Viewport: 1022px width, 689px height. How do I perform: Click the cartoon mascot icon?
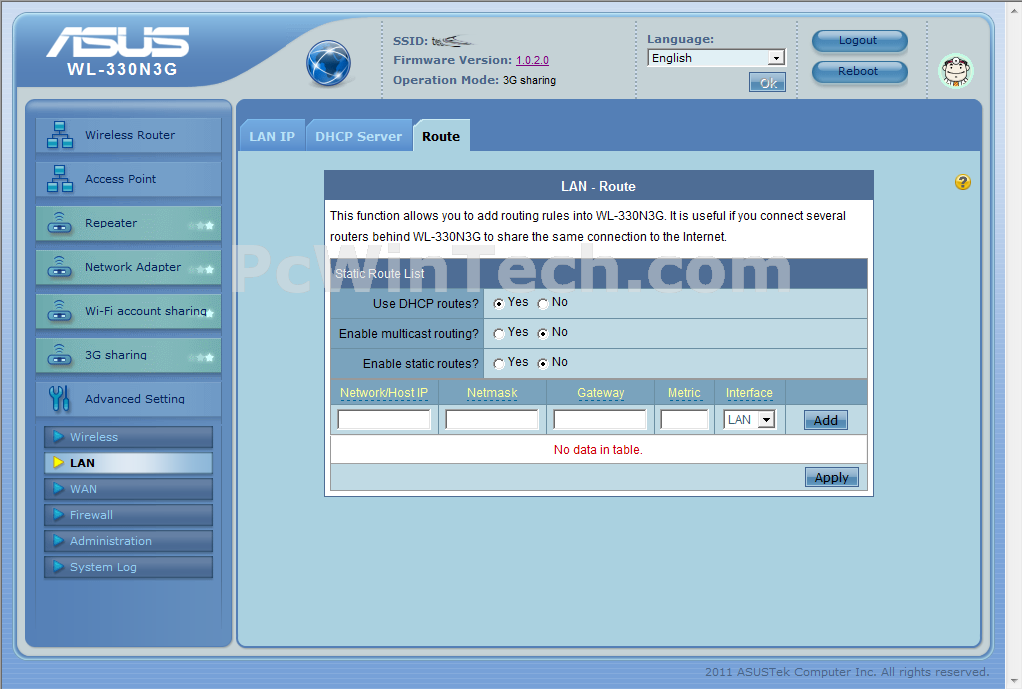point(956,71)
